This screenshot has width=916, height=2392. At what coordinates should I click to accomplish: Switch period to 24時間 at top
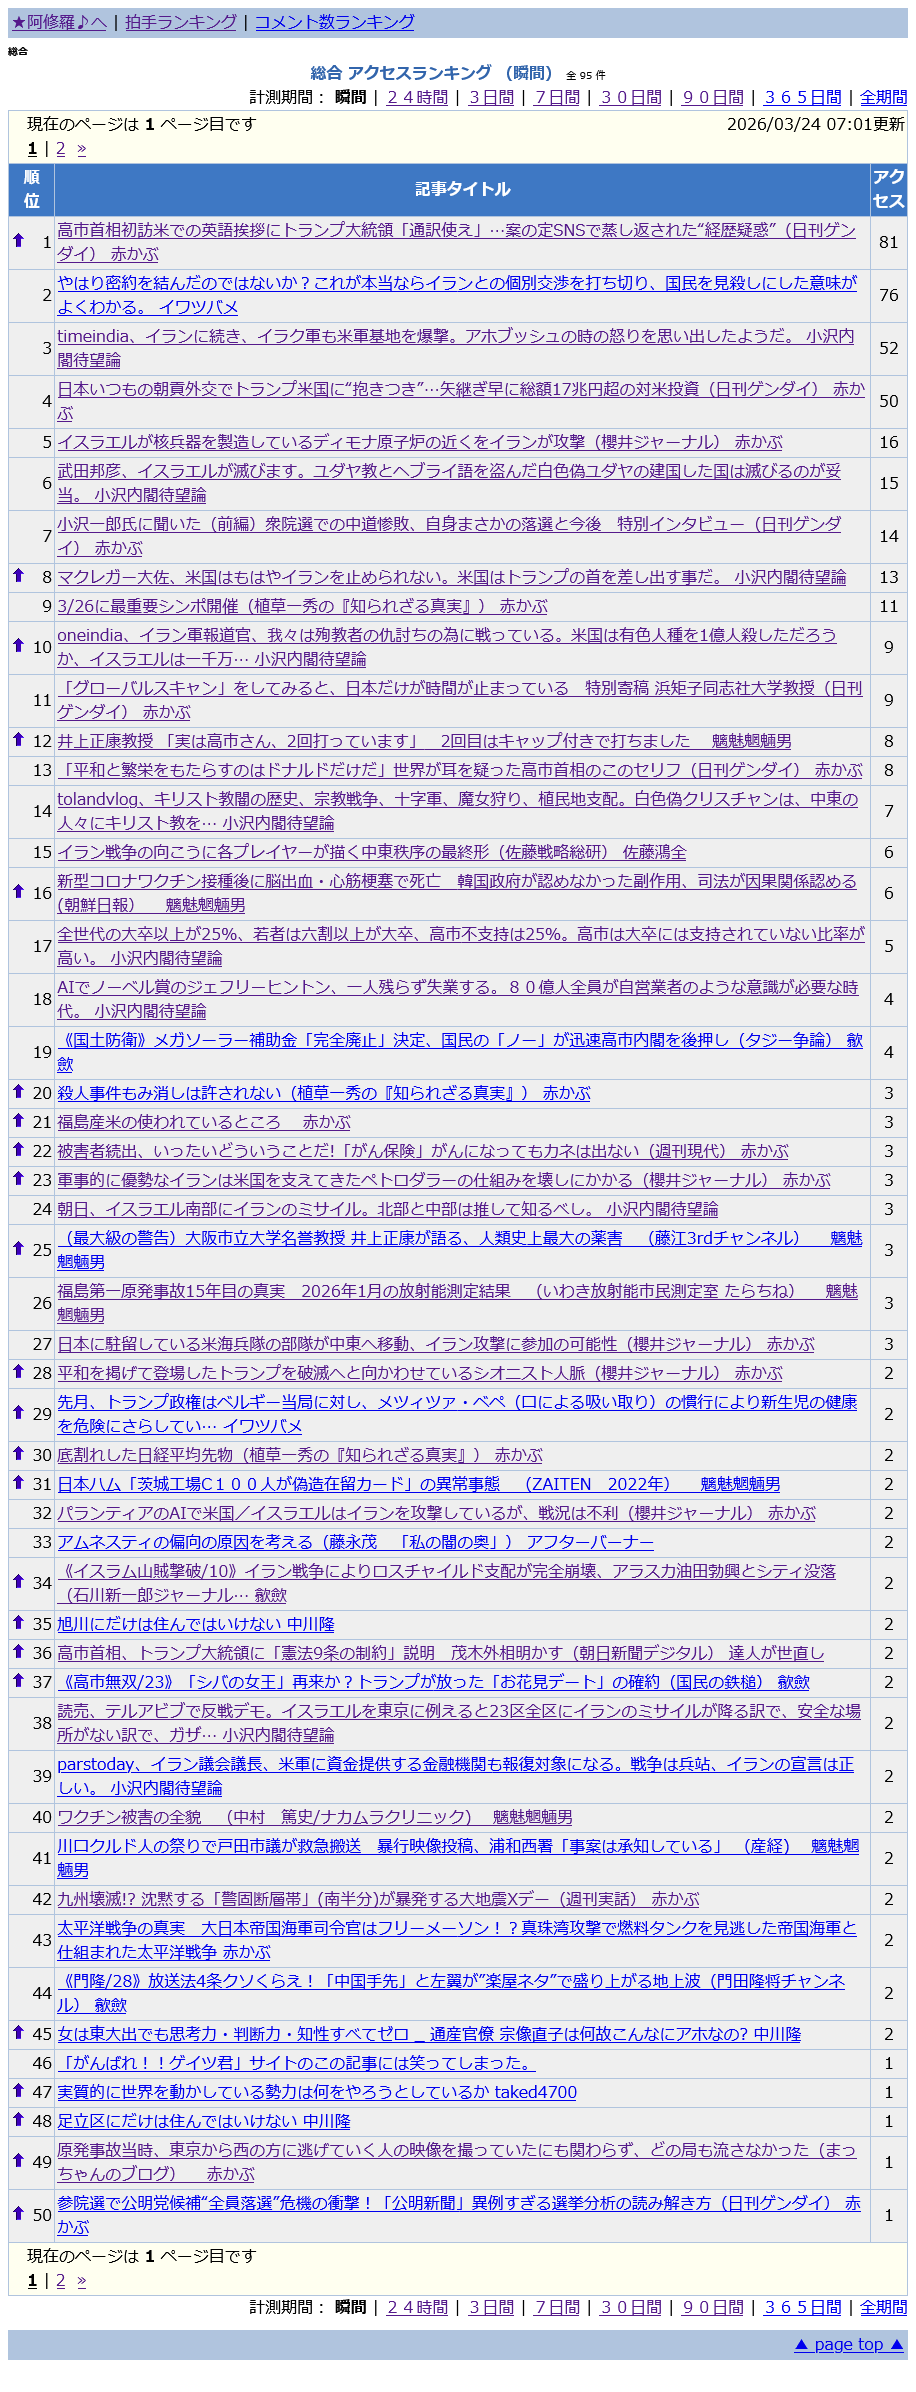coord(417,97)
